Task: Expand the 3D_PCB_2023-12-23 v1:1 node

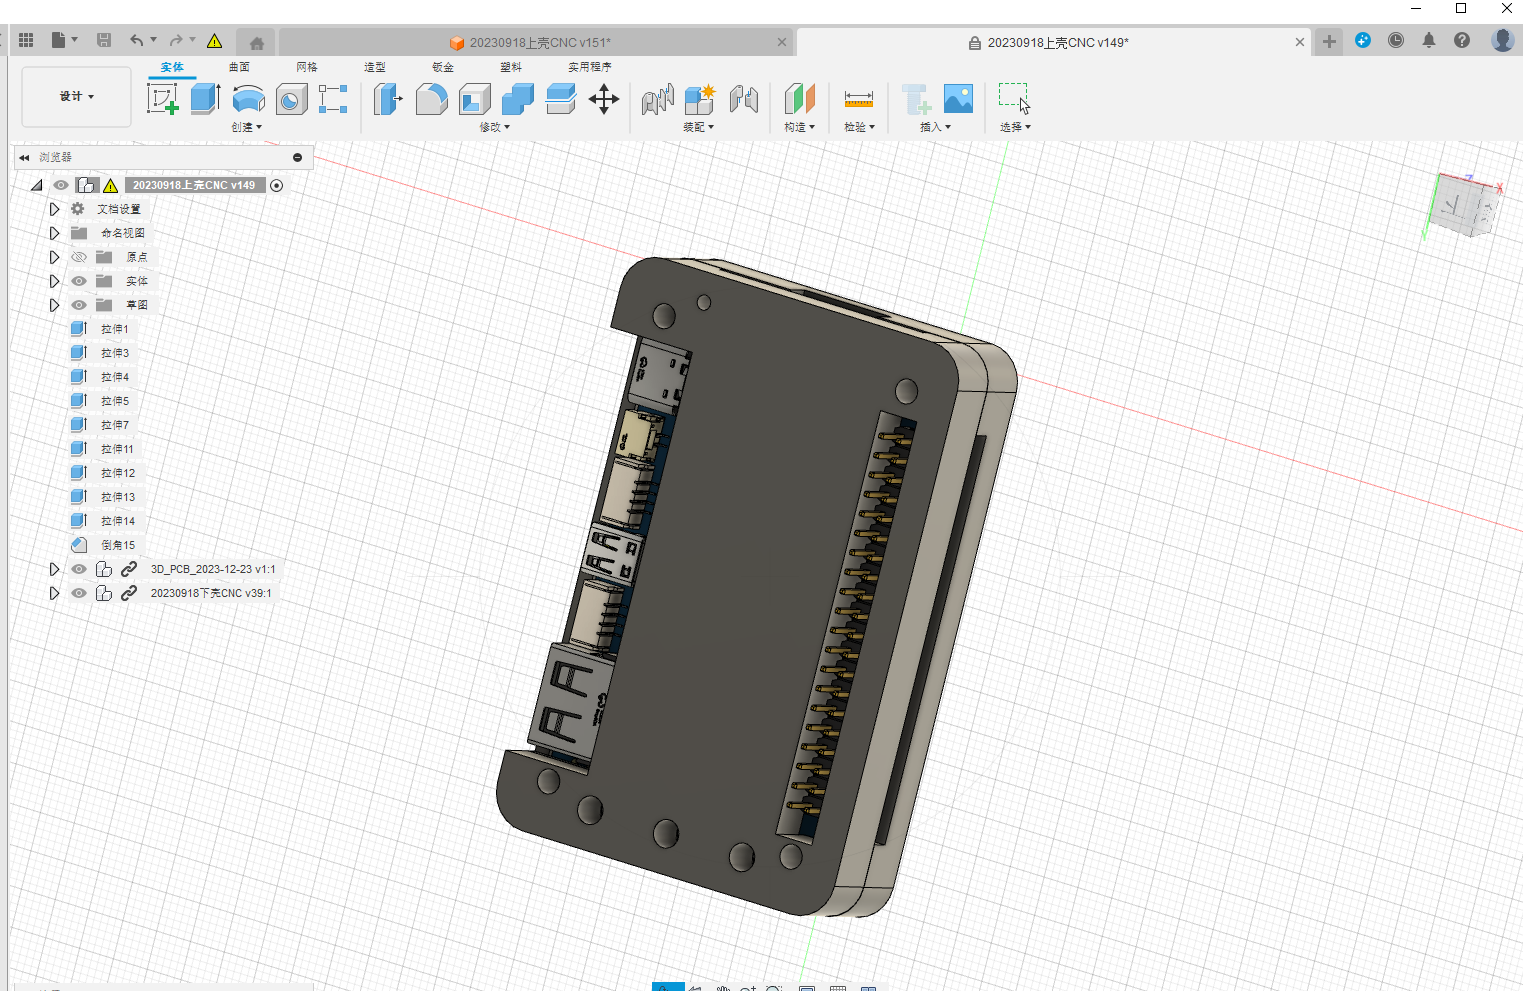Action: (x=55, y=569)
